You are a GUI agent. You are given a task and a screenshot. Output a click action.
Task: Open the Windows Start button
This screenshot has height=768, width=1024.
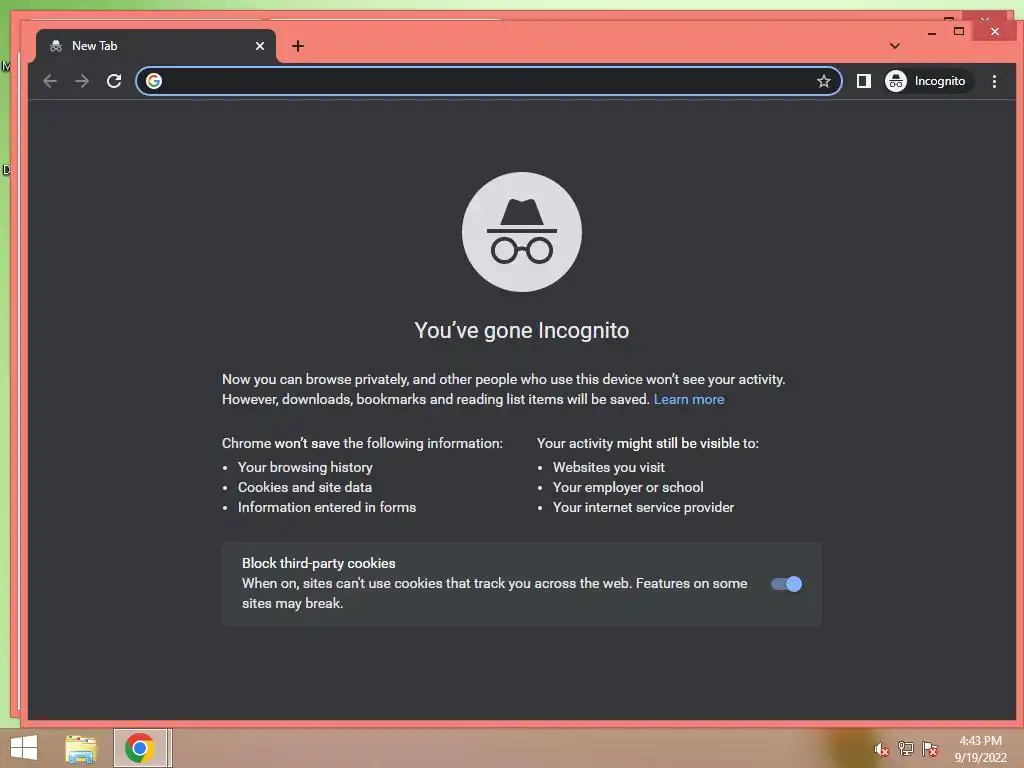(x=24, y=748)
